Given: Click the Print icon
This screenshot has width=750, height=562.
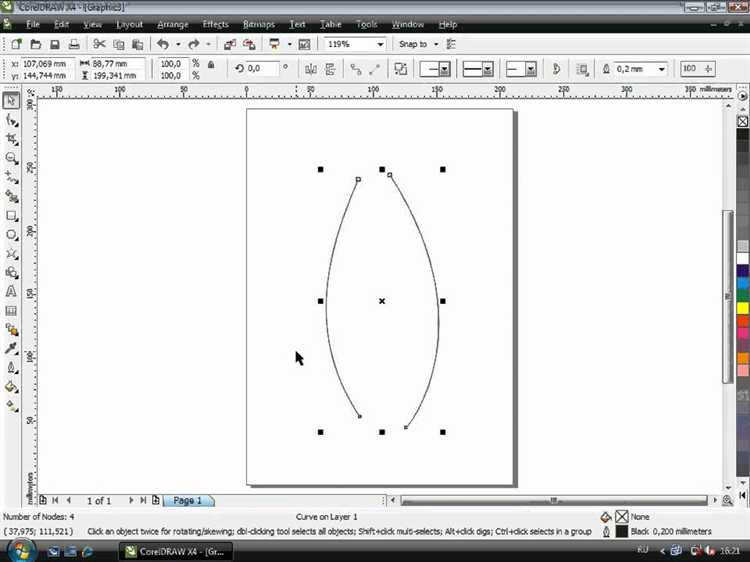Looking at the screenshot, I should click(74, 44).
